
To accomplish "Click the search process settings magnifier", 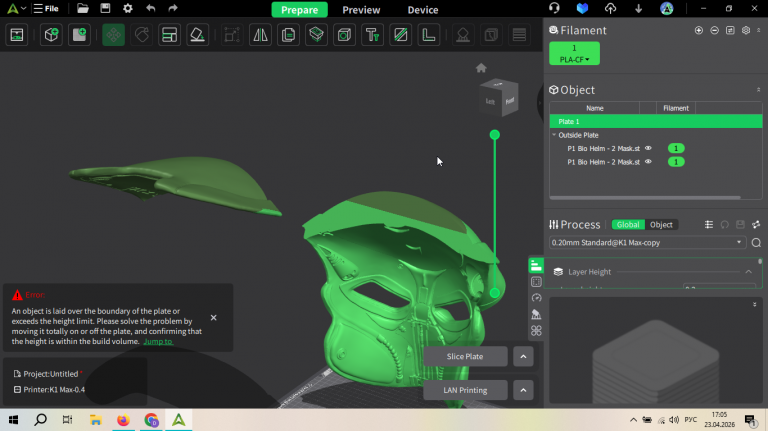I will [x=756, y=242].
